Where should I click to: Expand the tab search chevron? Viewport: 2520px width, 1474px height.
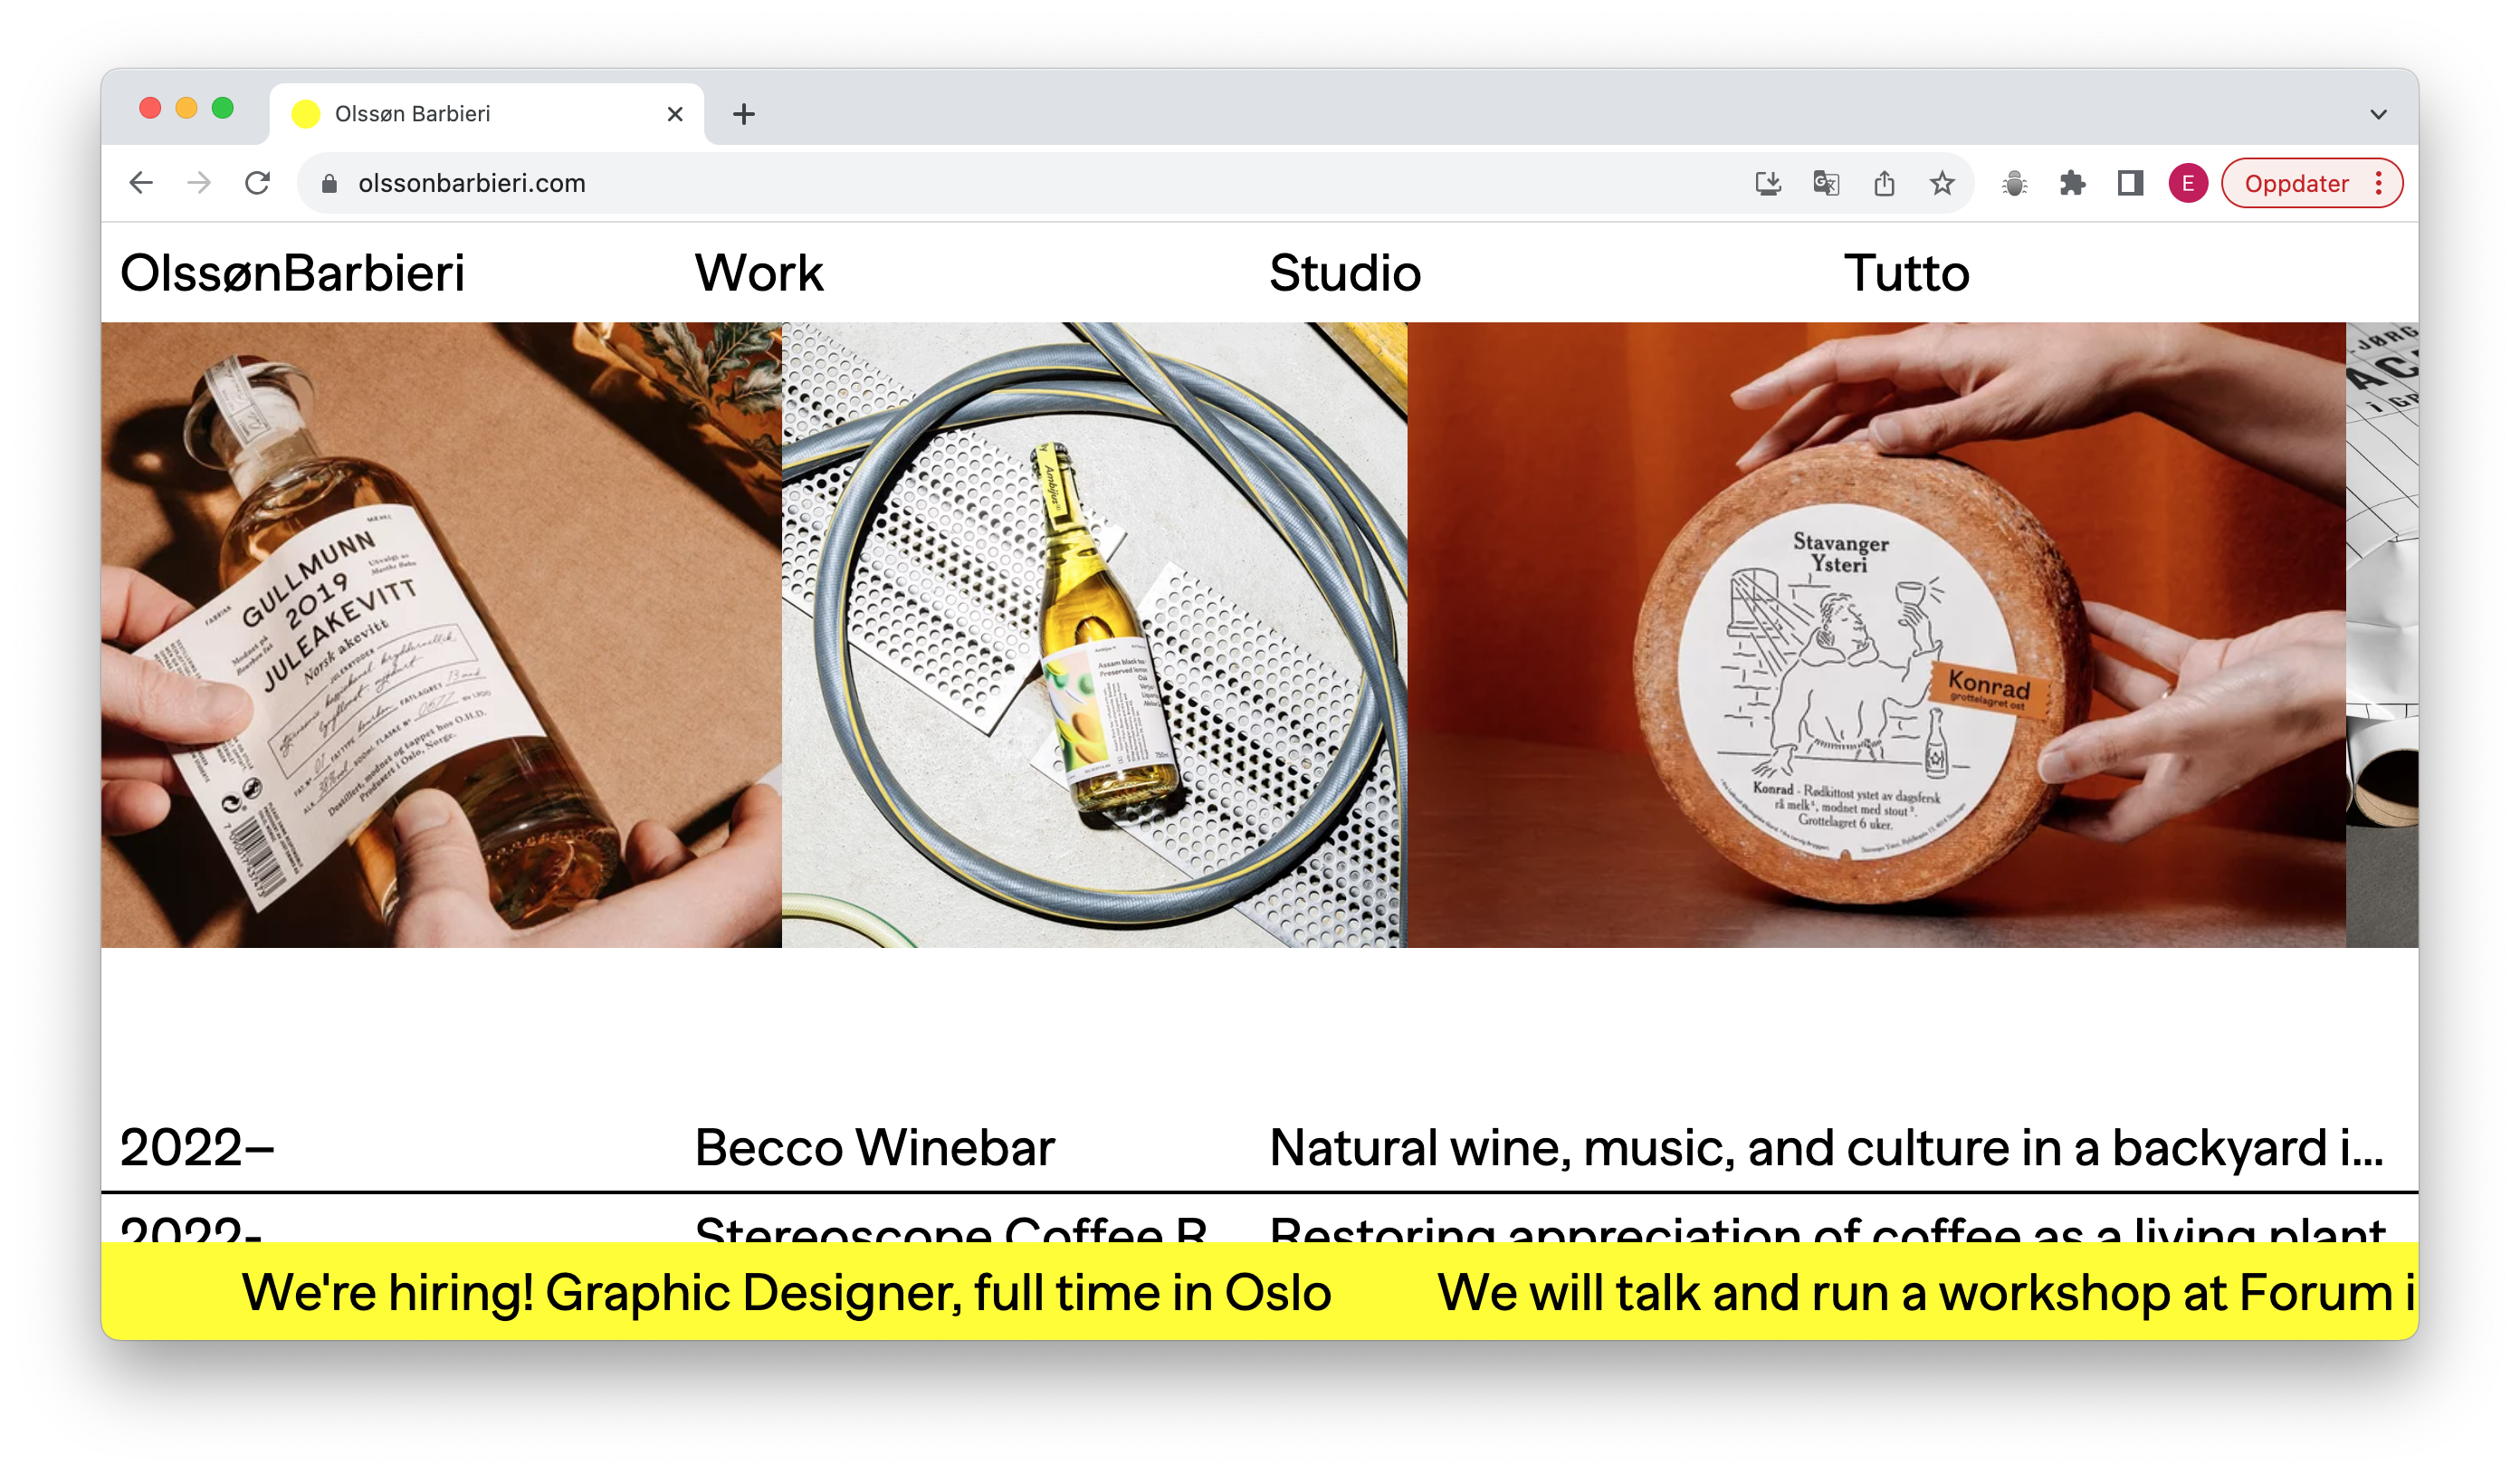point(2378,114)
